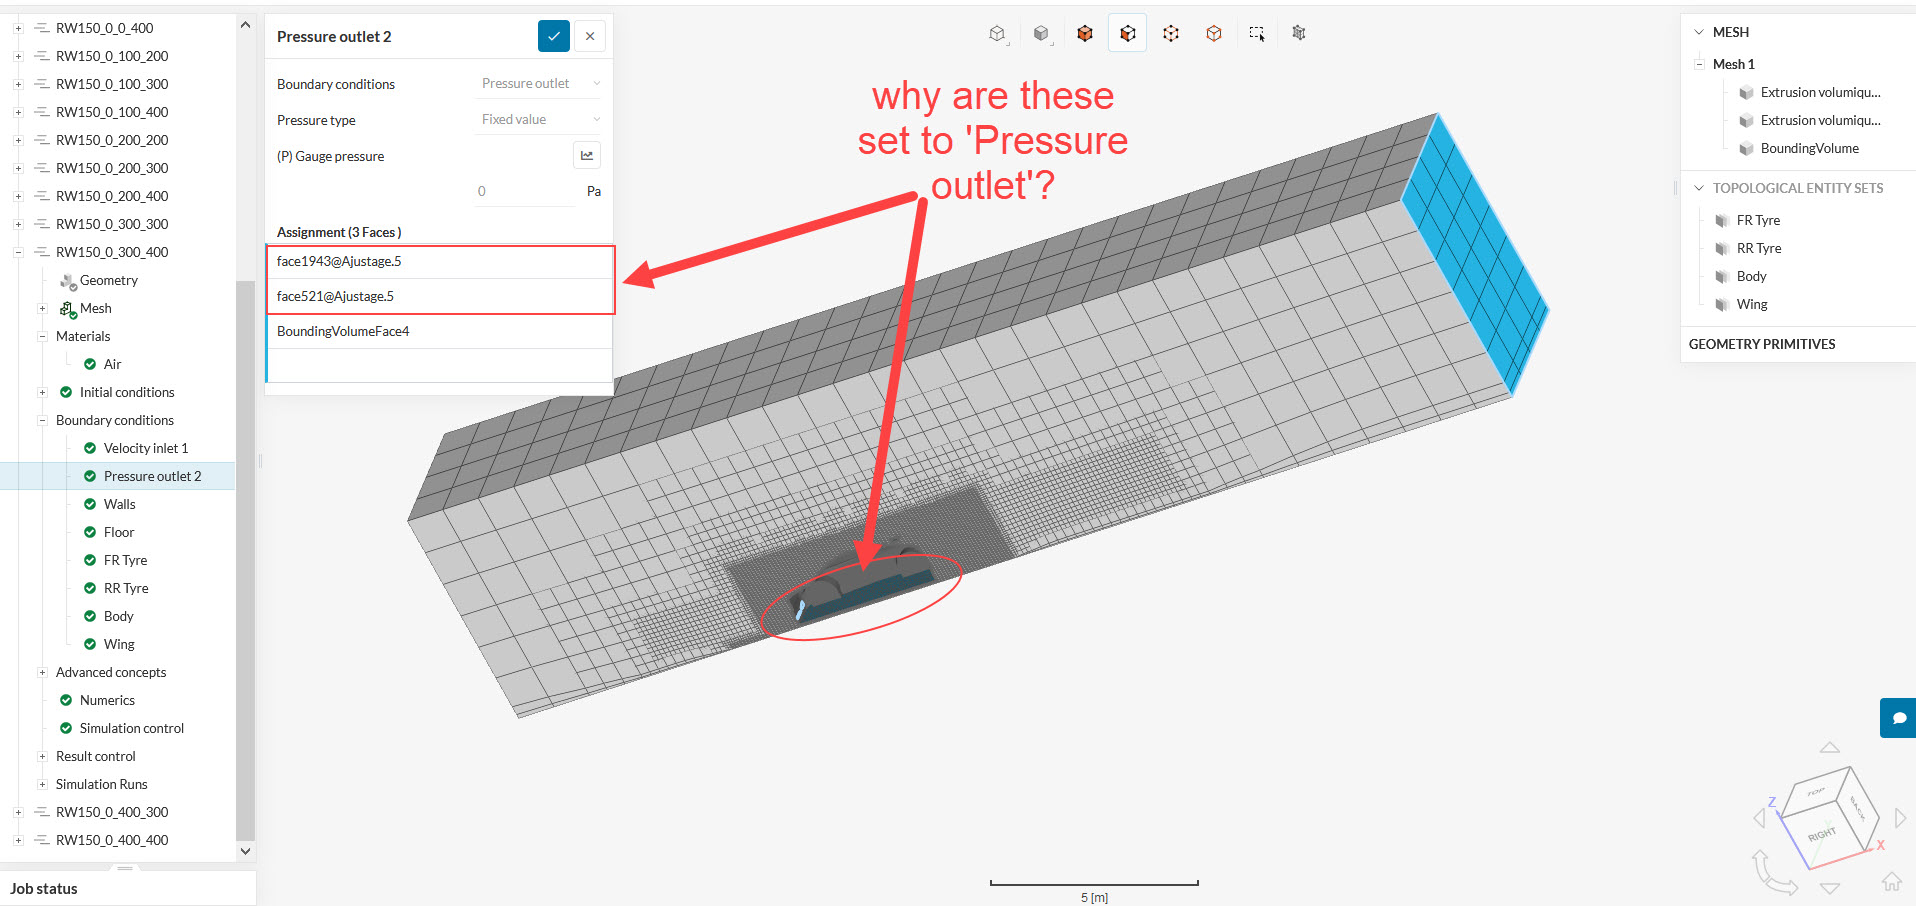Select face1943@Ajustage.5 in assignment list
The image size is (1916, 906).
click(440, 262)
